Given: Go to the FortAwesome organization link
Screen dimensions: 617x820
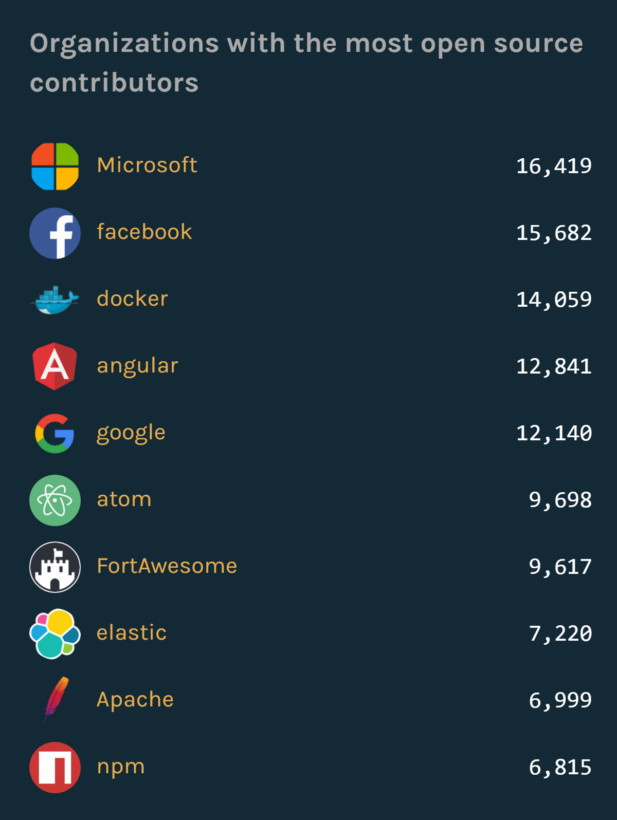Looking at the screenshot, I should [167, 566].
